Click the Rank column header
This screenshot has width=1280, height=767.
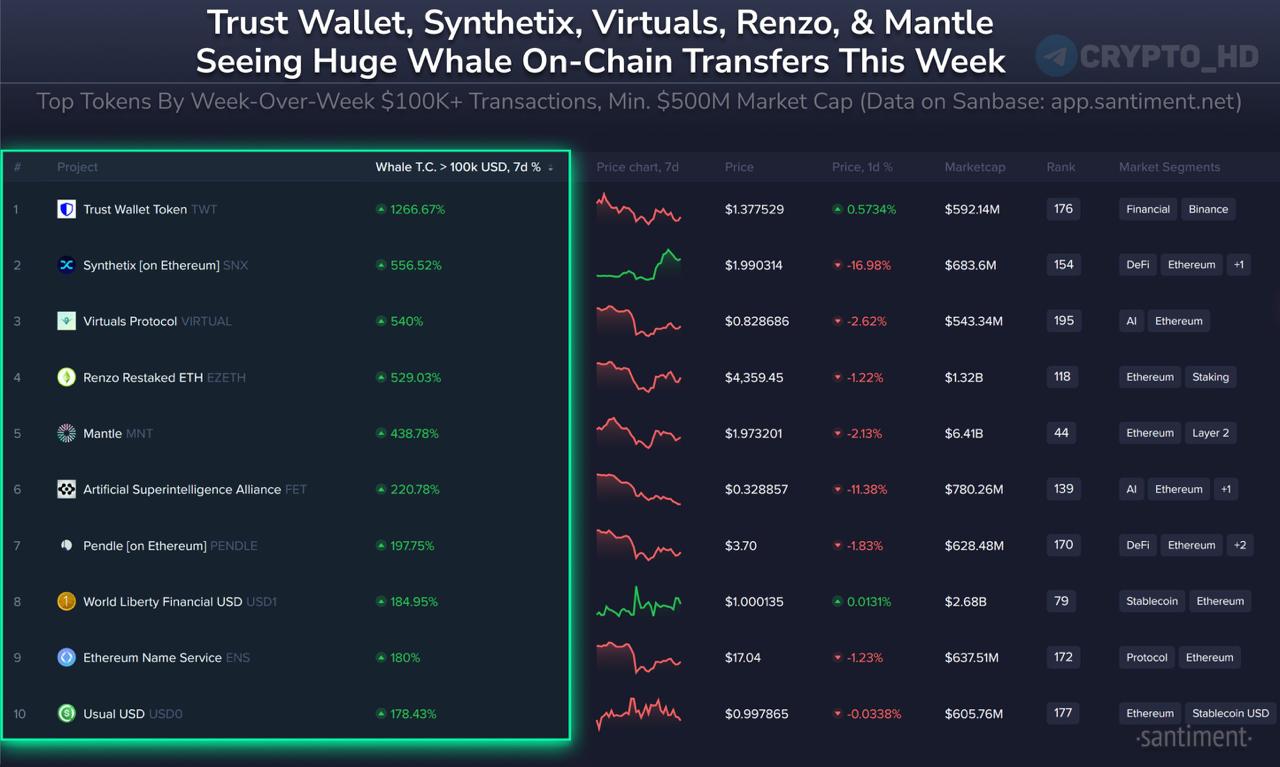click(1060, 167)
